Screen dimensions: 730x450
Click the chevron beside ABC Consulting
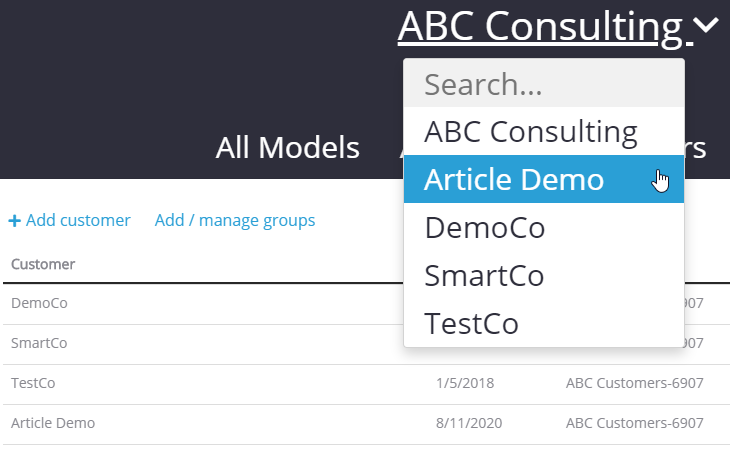706,25
